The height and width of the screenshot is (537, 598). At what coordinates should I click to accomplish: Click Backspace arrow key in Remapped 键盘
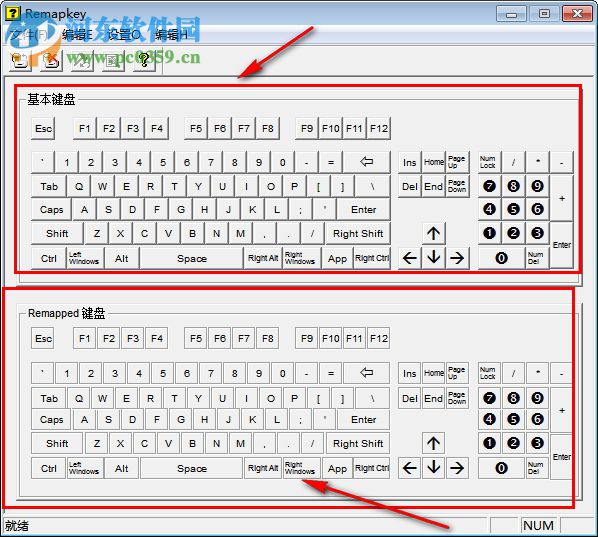click(x=367, y=373)
